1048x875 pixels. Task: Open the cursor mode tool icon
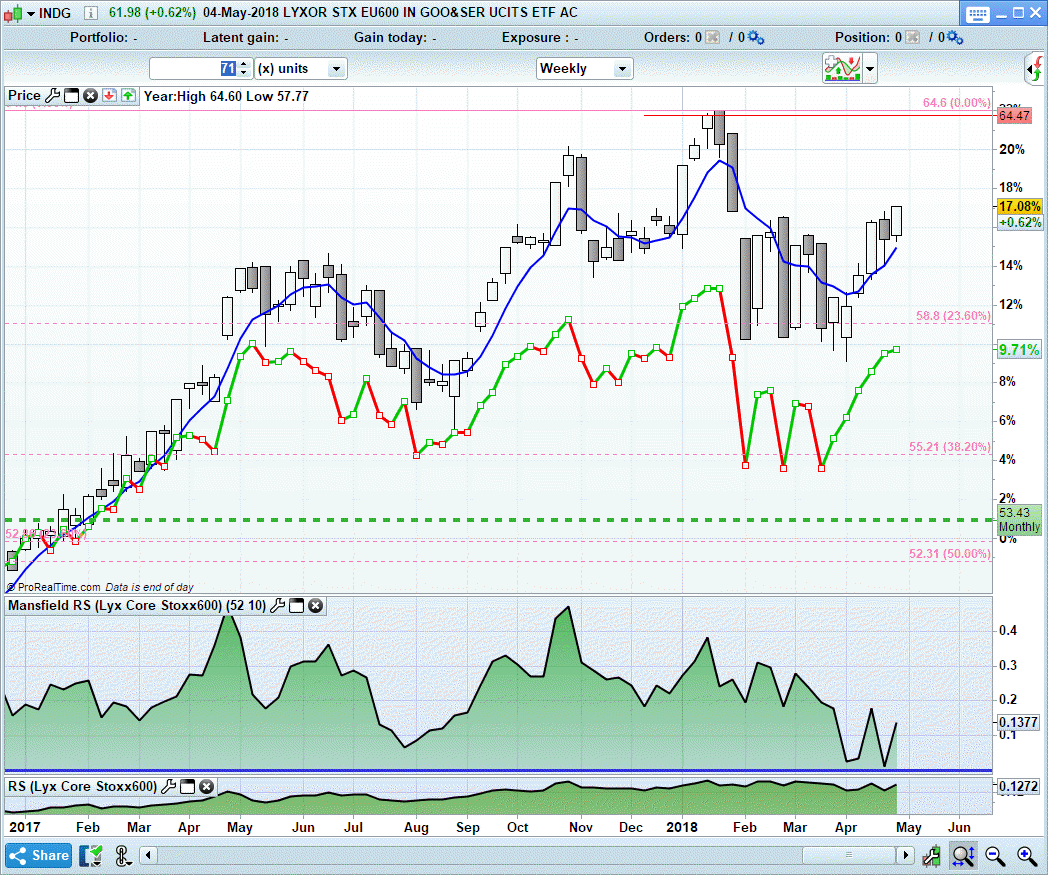point(122,856)
